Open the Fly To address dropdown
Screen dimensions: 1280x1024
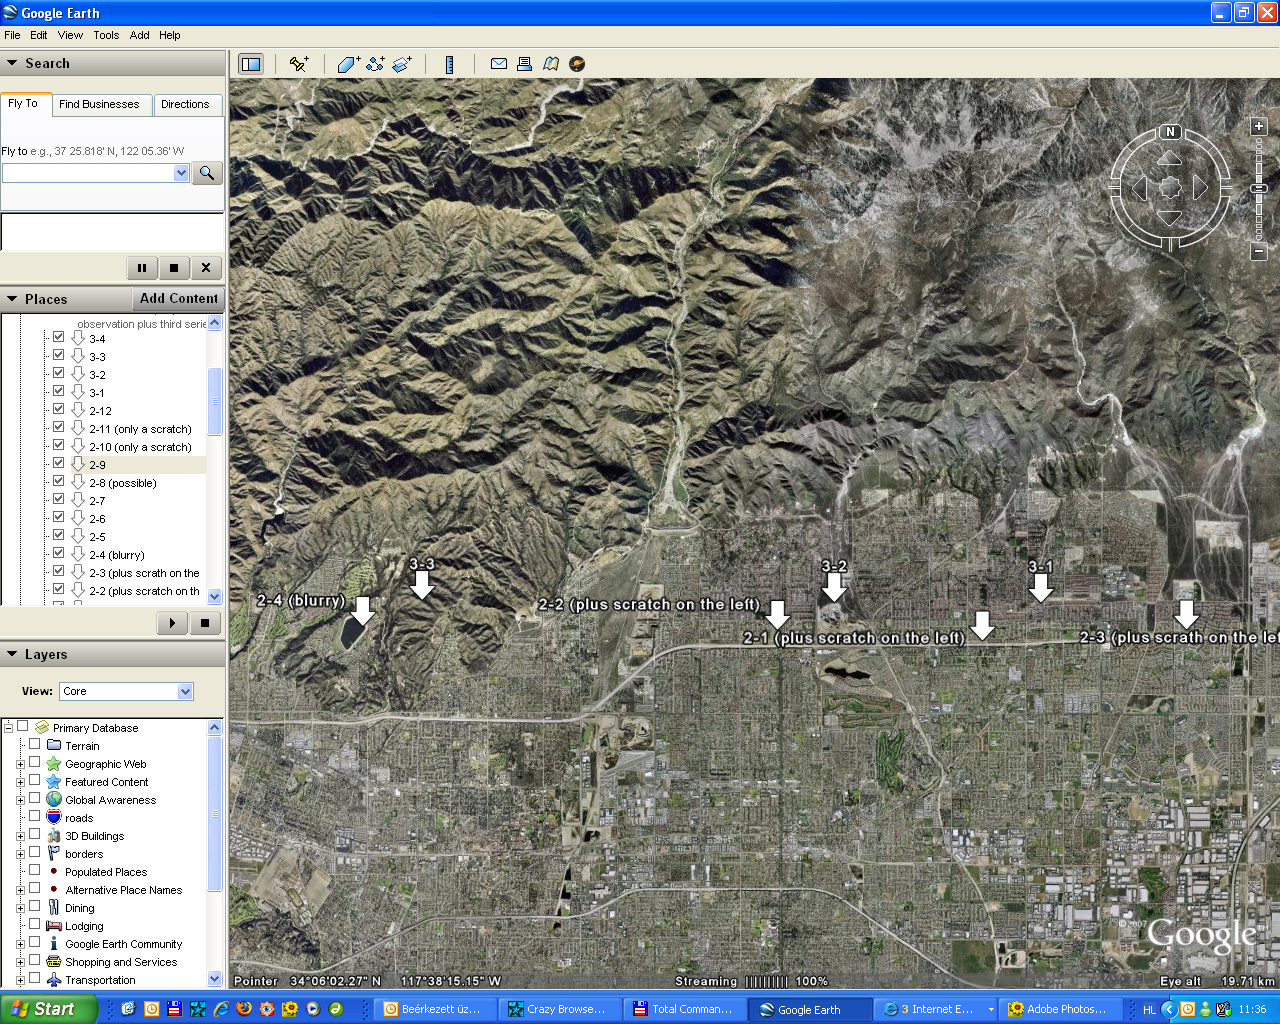[181, 173]
